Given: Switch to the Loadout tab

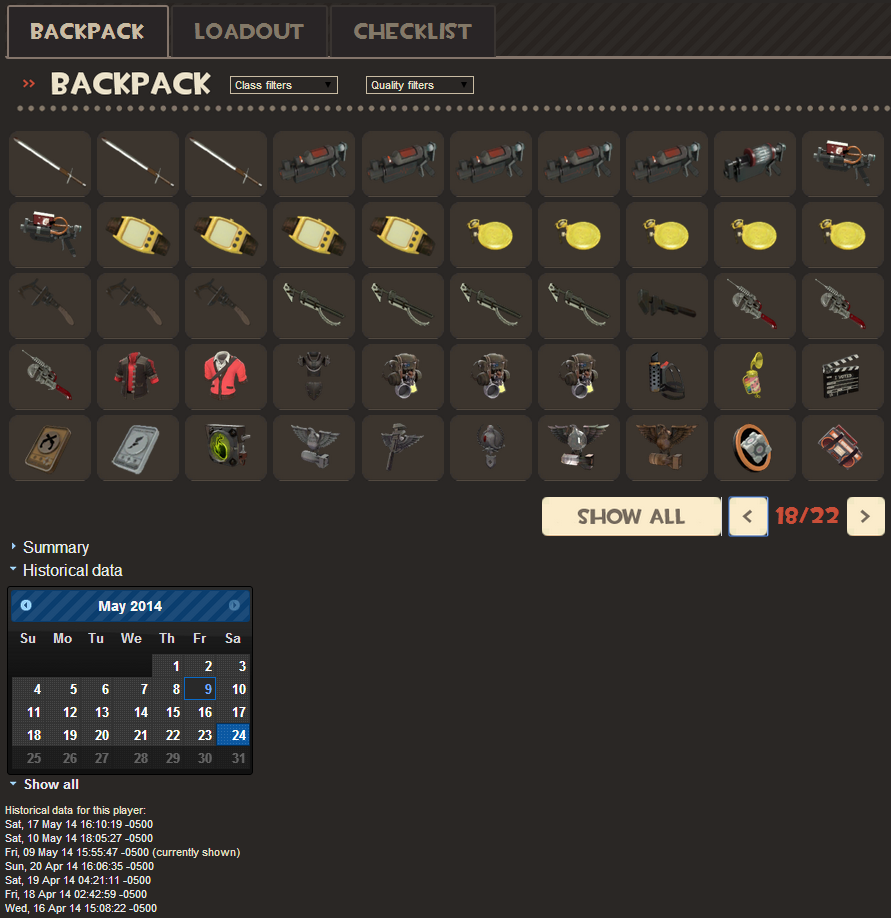Looking at the screenshot, I should [249, 32].
